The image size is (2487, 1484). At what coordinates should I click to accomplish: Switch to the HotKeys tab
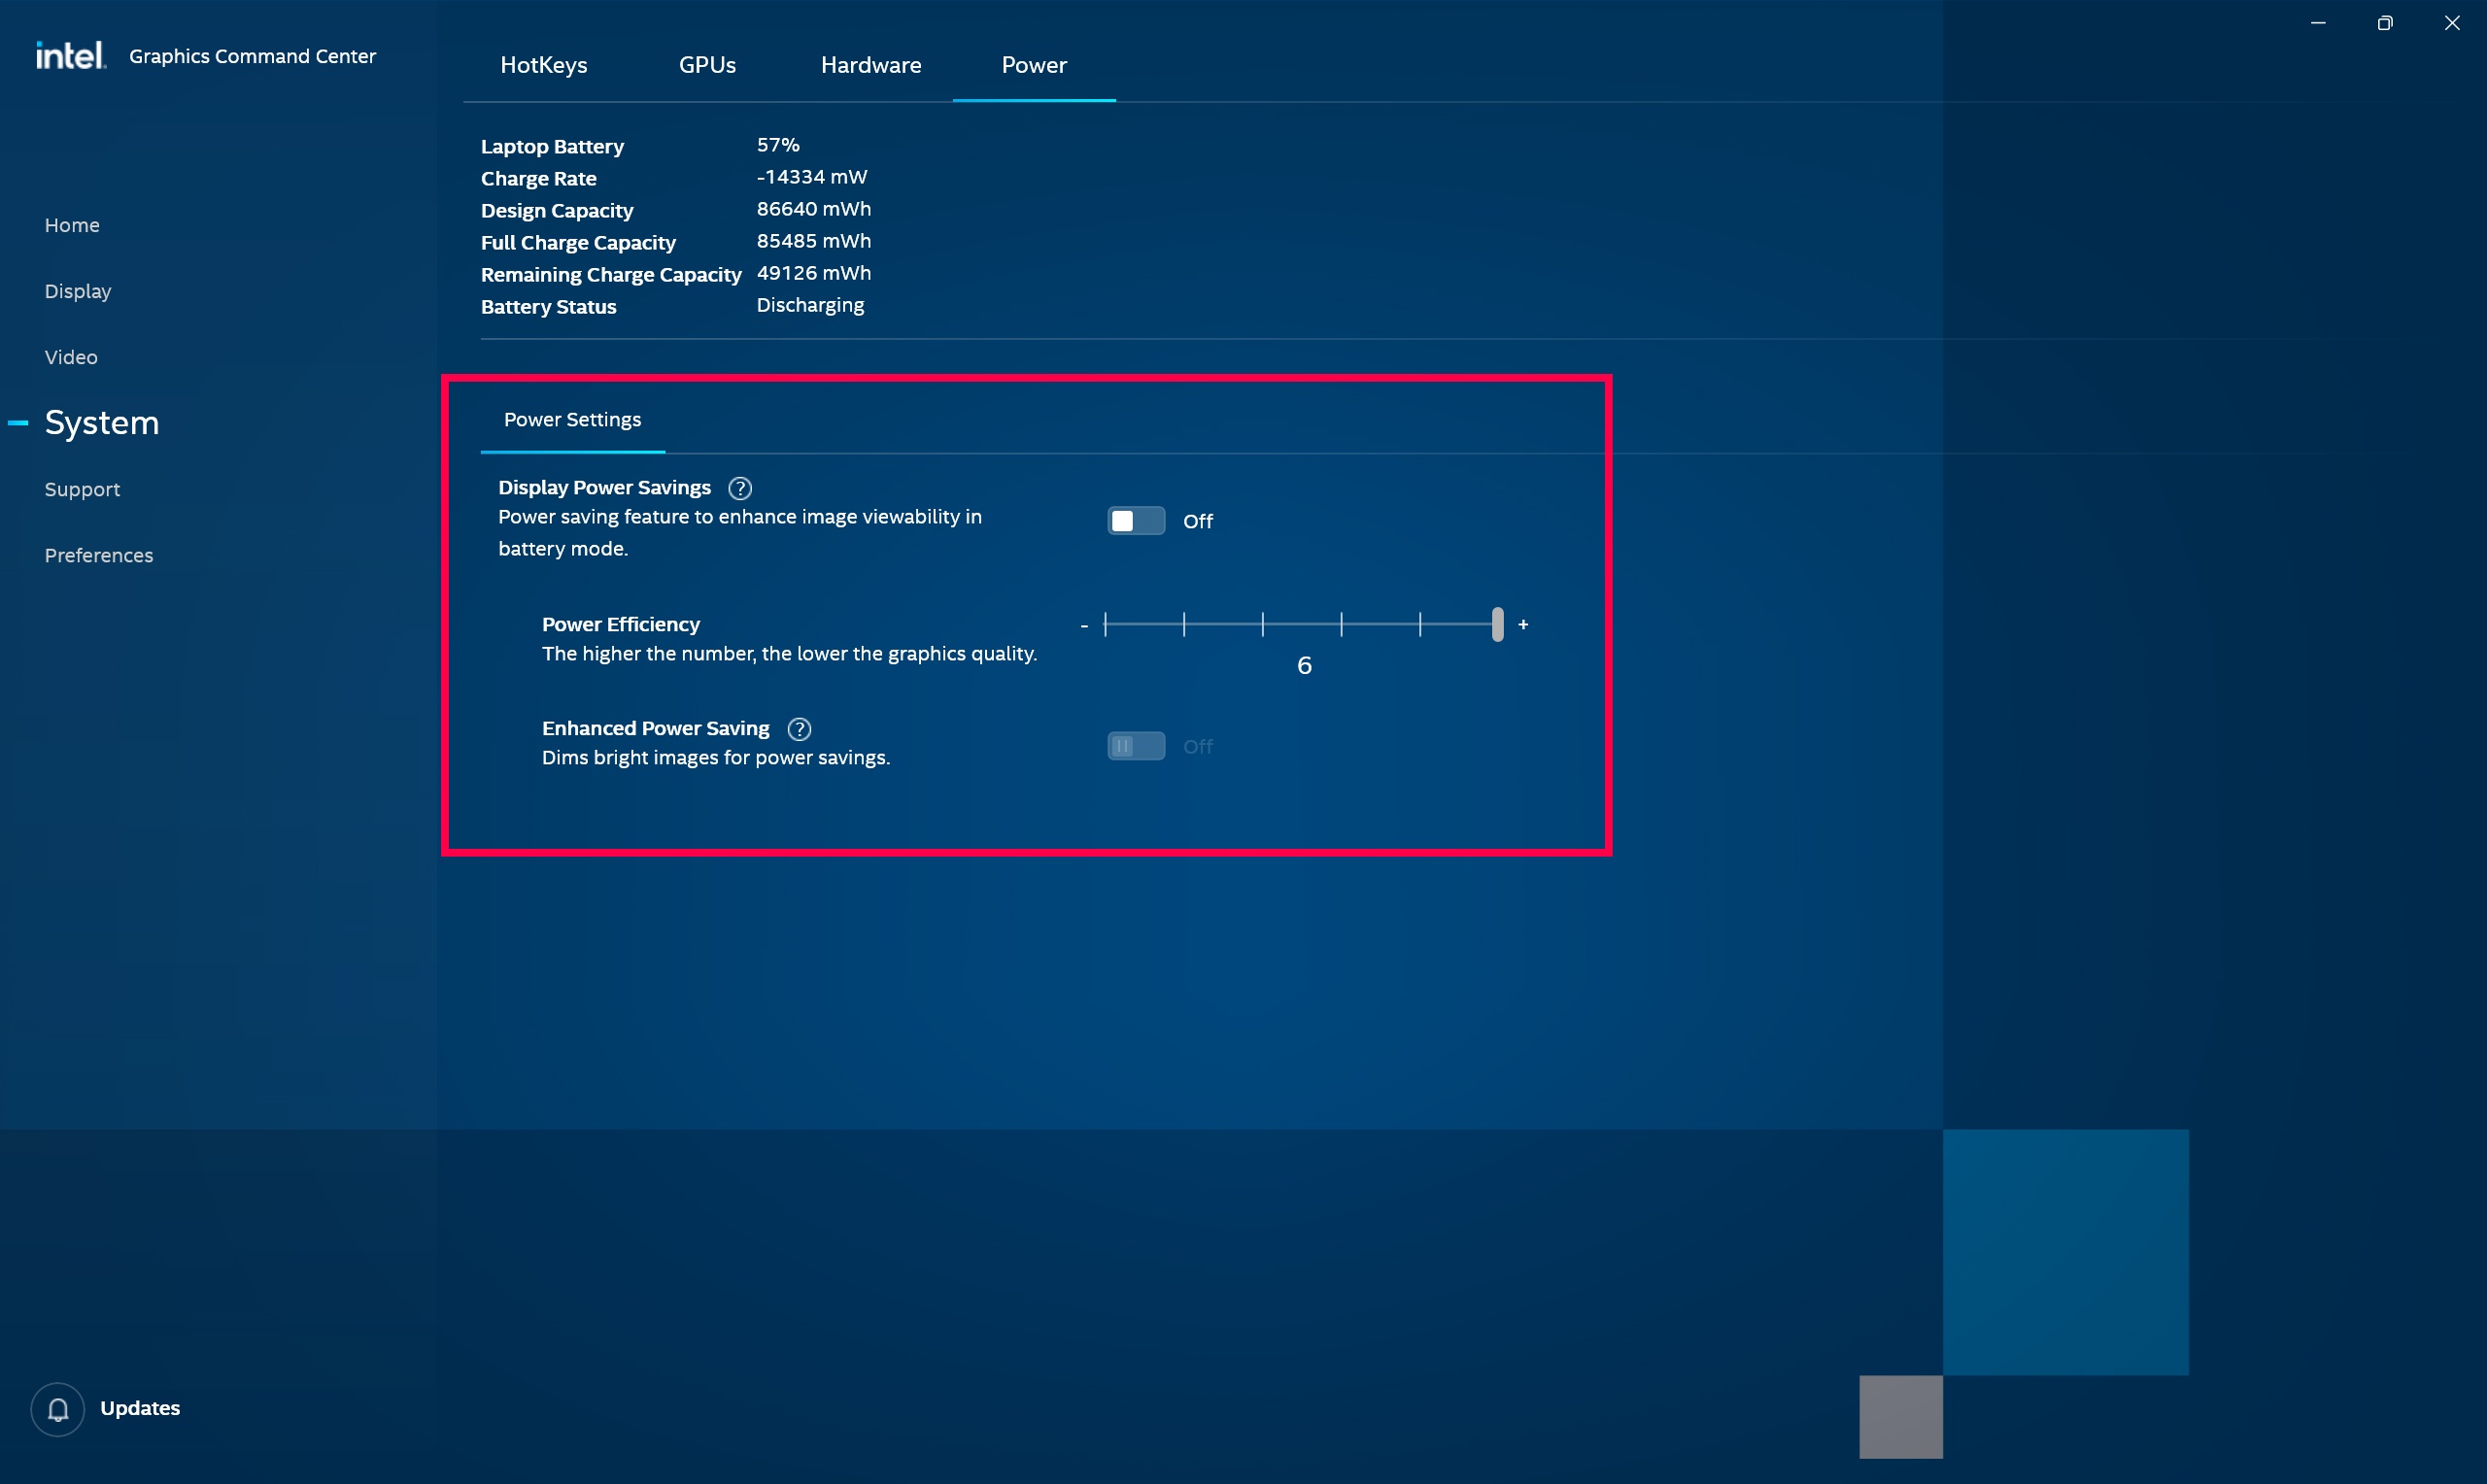[543, 65]
